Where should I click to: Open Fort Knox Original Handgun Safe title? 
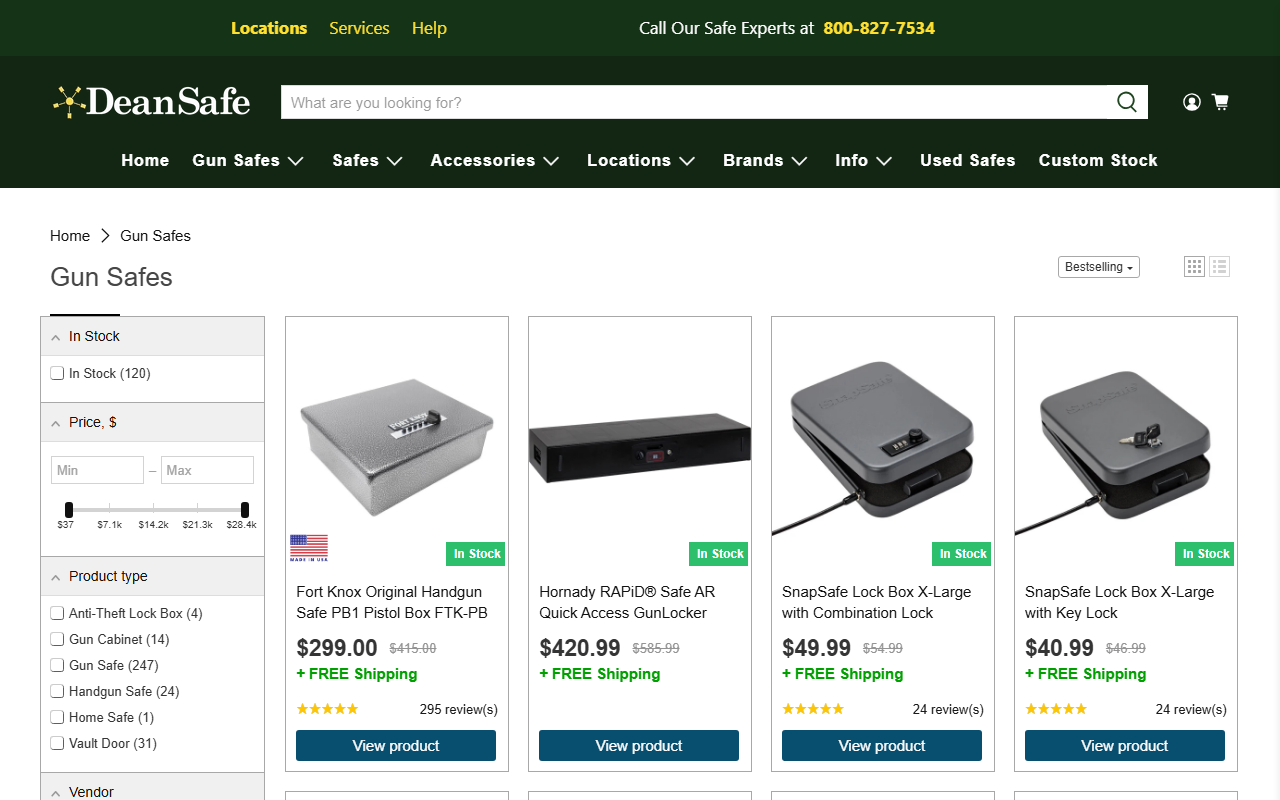pyautogui.click(x=392, y=602)
